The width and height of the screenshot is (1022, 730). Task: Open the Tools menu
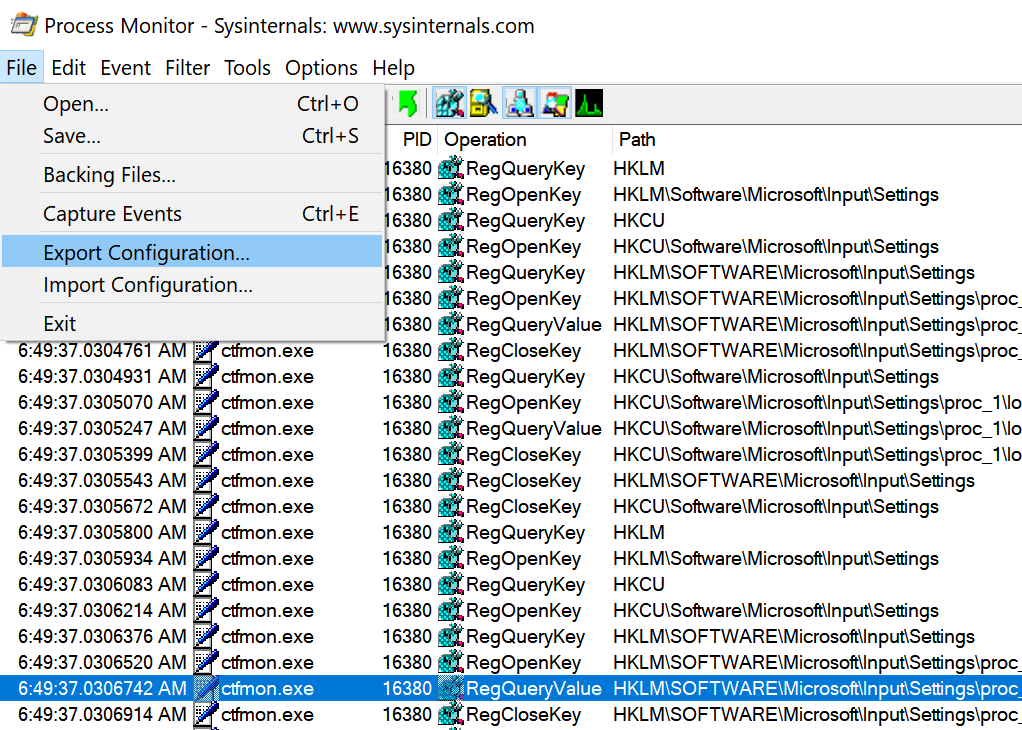coord(247,68)
